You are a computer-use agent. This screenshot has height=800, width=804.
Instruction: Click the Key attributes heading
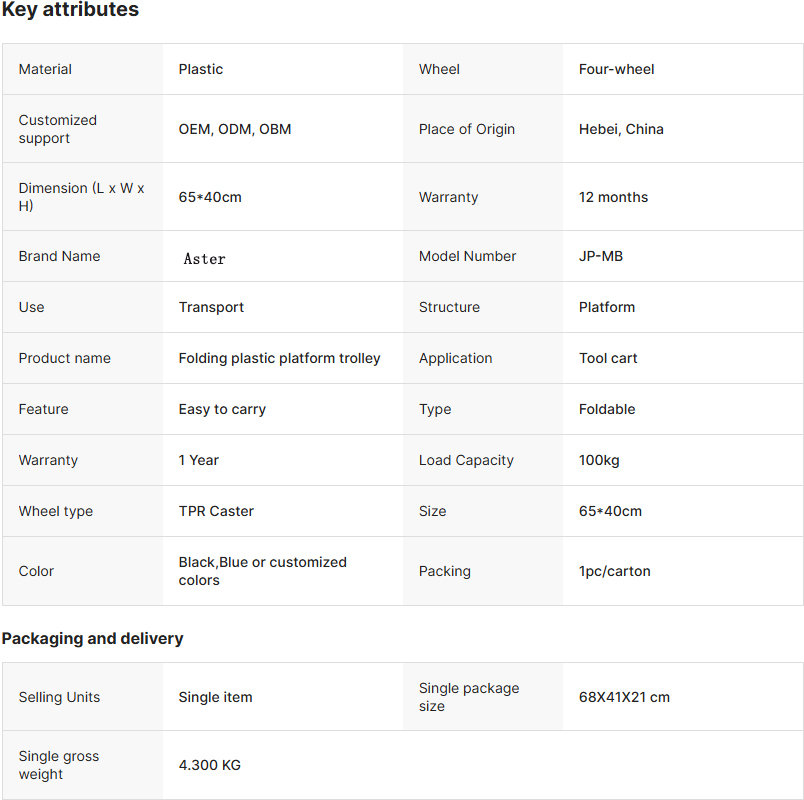[70, 9]
